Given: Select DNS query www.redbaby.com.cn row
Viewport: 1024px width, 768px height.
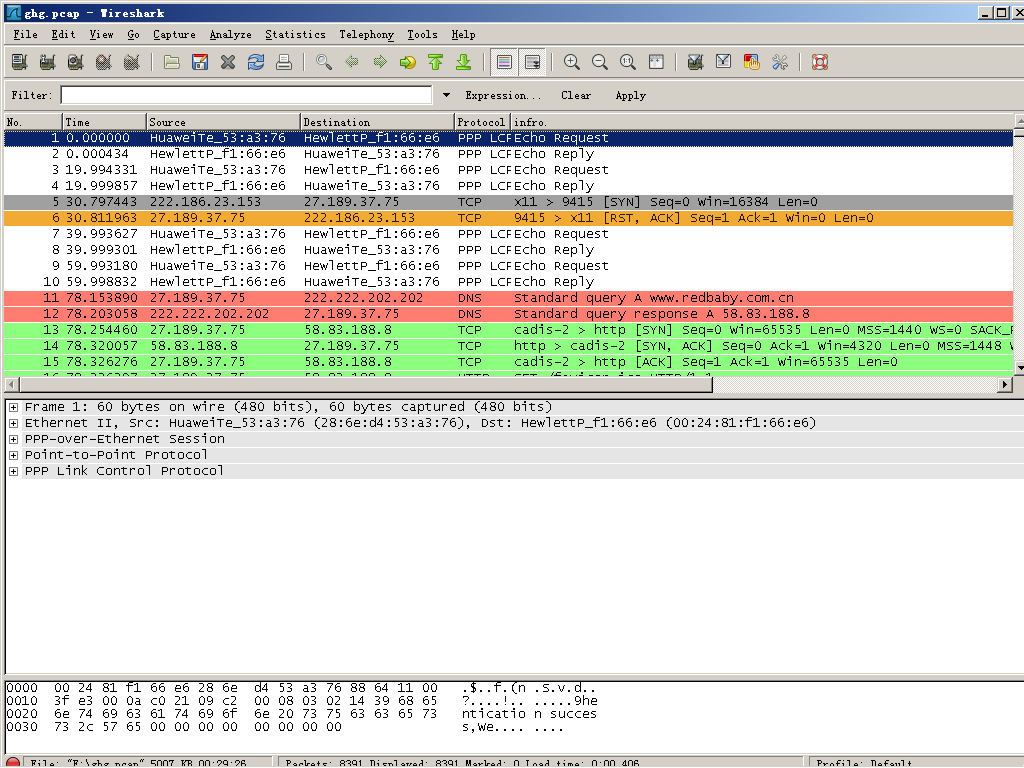Looking at the screenshot, I should tap(509, 298).
